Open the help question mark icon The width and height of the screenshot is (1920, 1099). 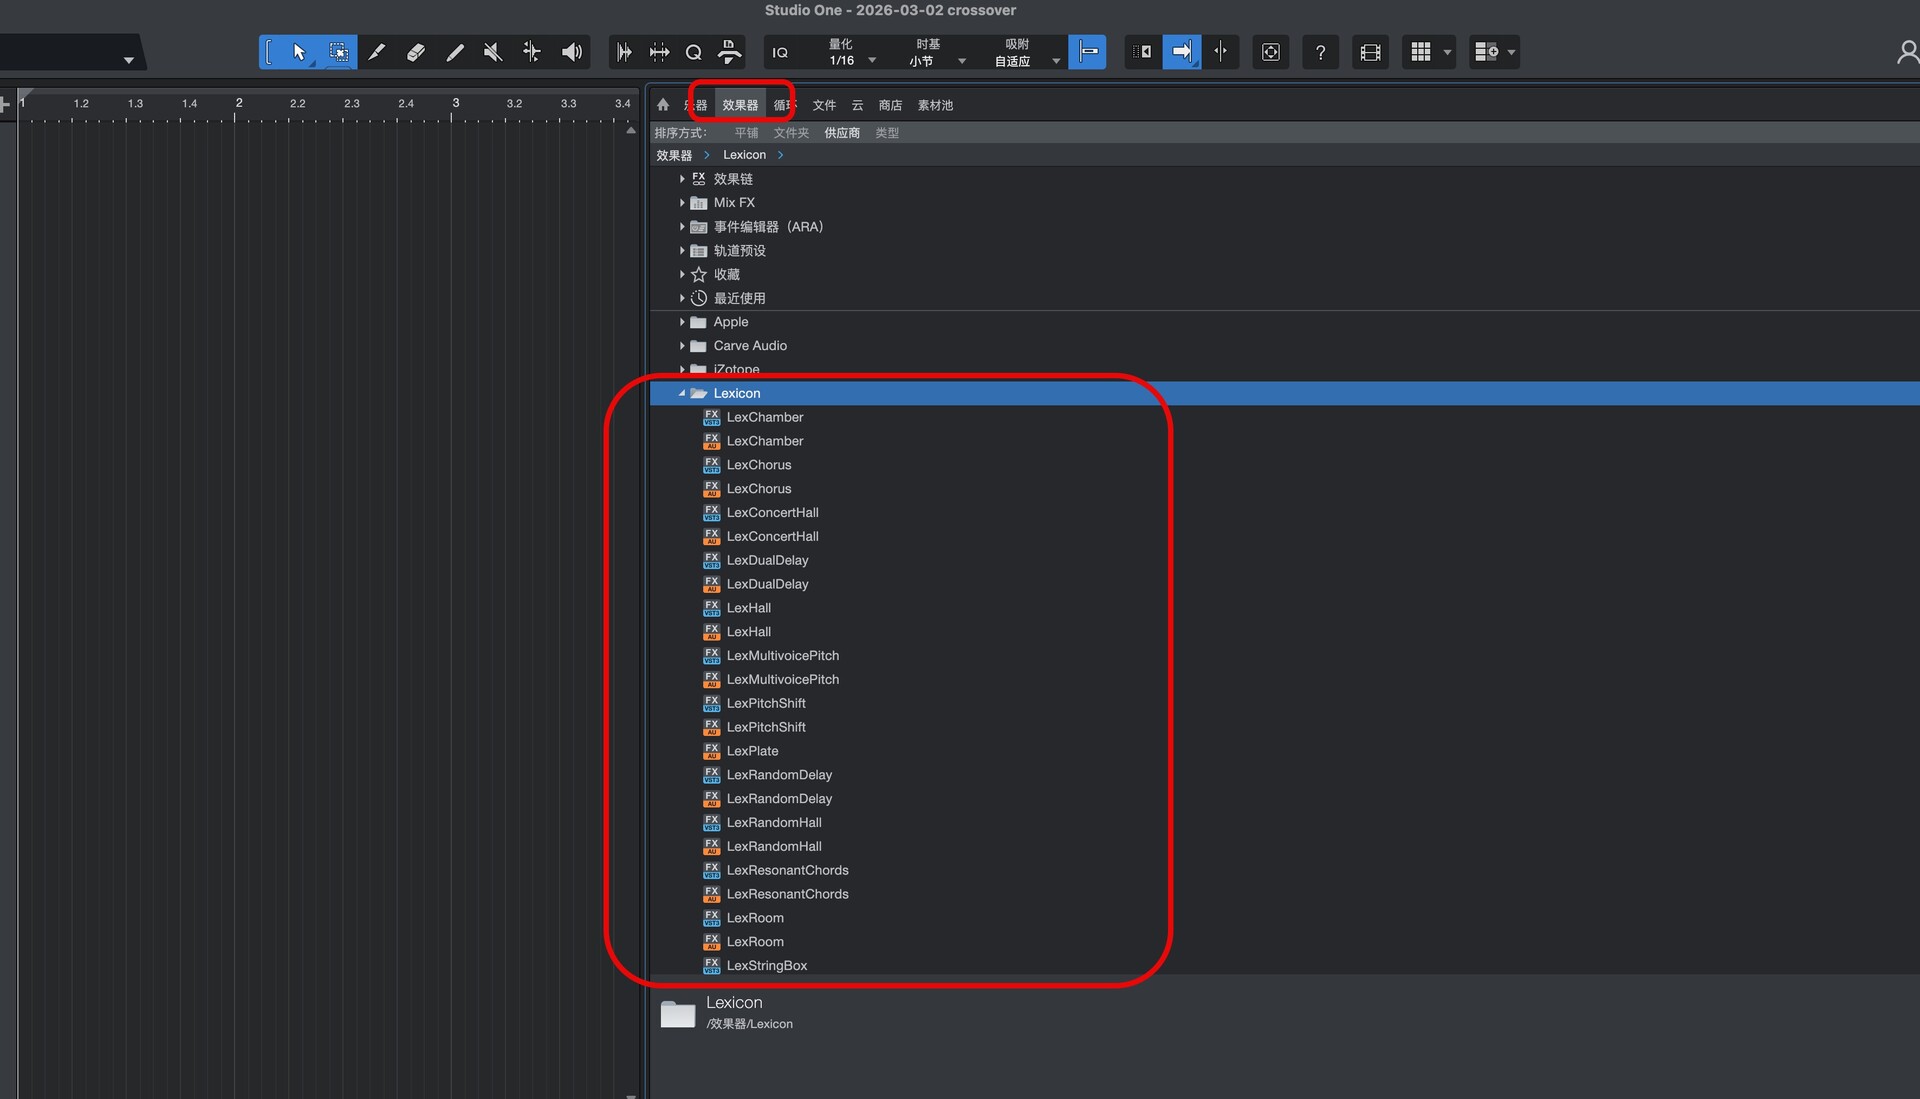pyautogui.click(x=1320, y=52)
